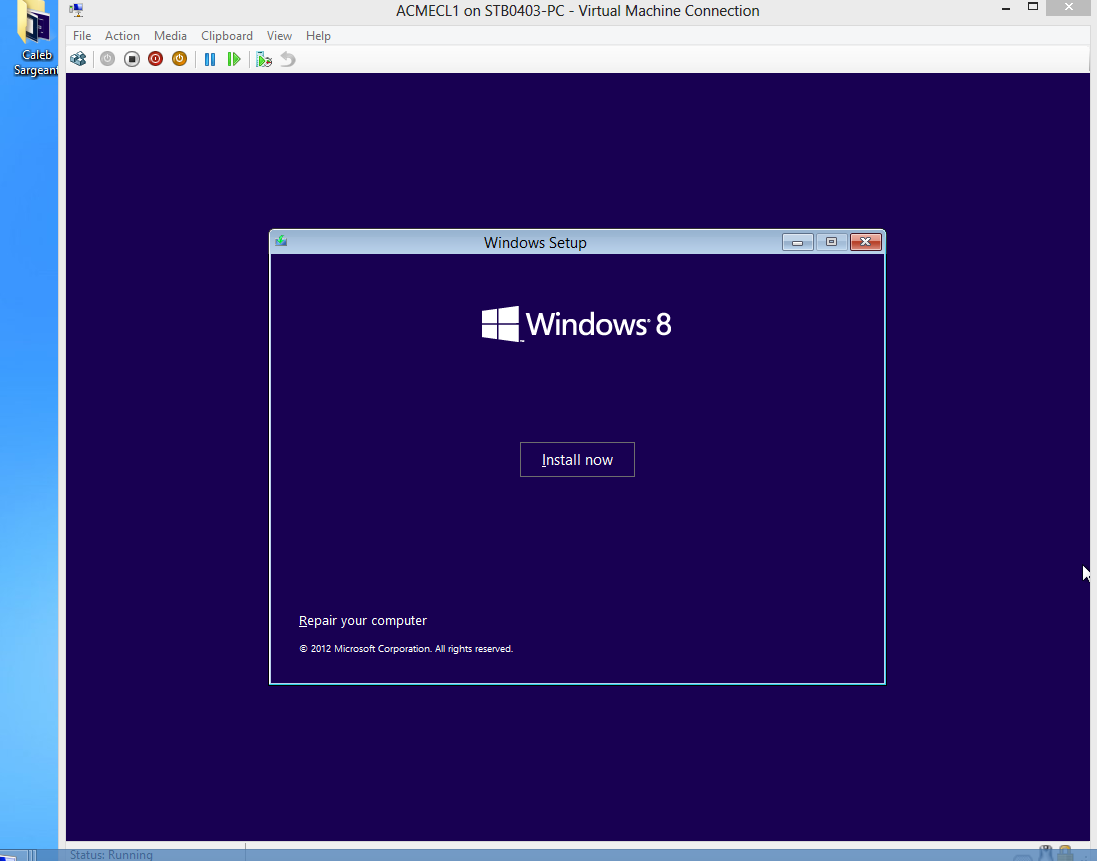Open the Help menu
The width and height of the screenshot is (1097, 861).
click(318, 36)
